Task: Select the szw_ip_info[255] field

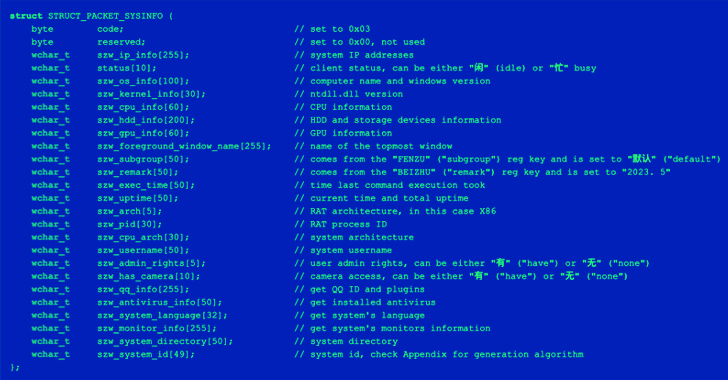Action: [x=143, y=55]
